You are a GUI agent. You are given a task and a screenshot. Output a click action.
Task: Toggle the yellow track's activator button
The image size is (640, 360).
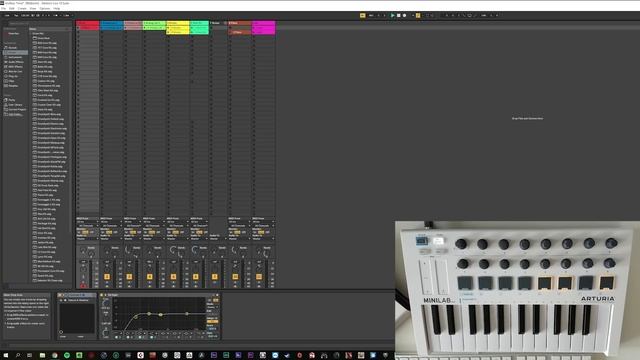tap(173, 277)
